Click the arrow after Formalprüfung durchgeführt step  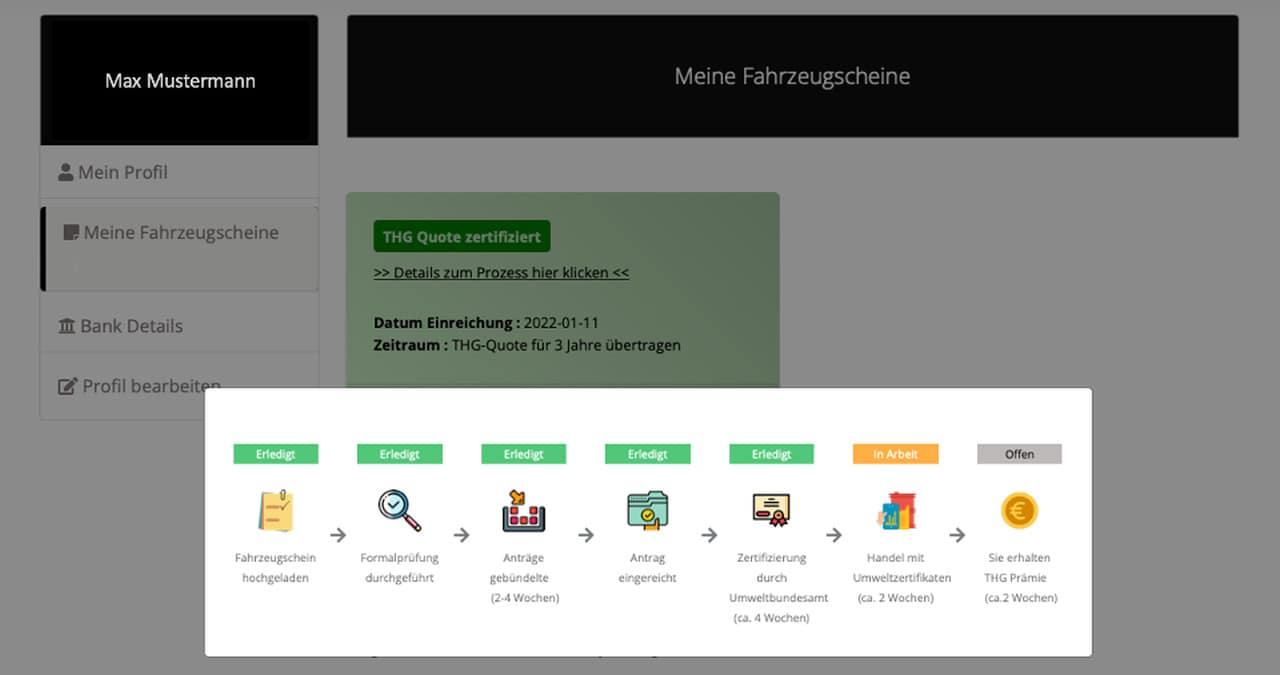462,535
